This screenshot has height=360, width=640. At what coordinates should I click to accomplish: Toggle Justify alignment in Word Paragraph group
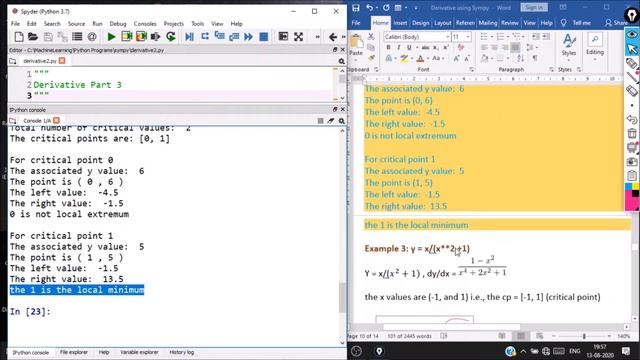515,48
